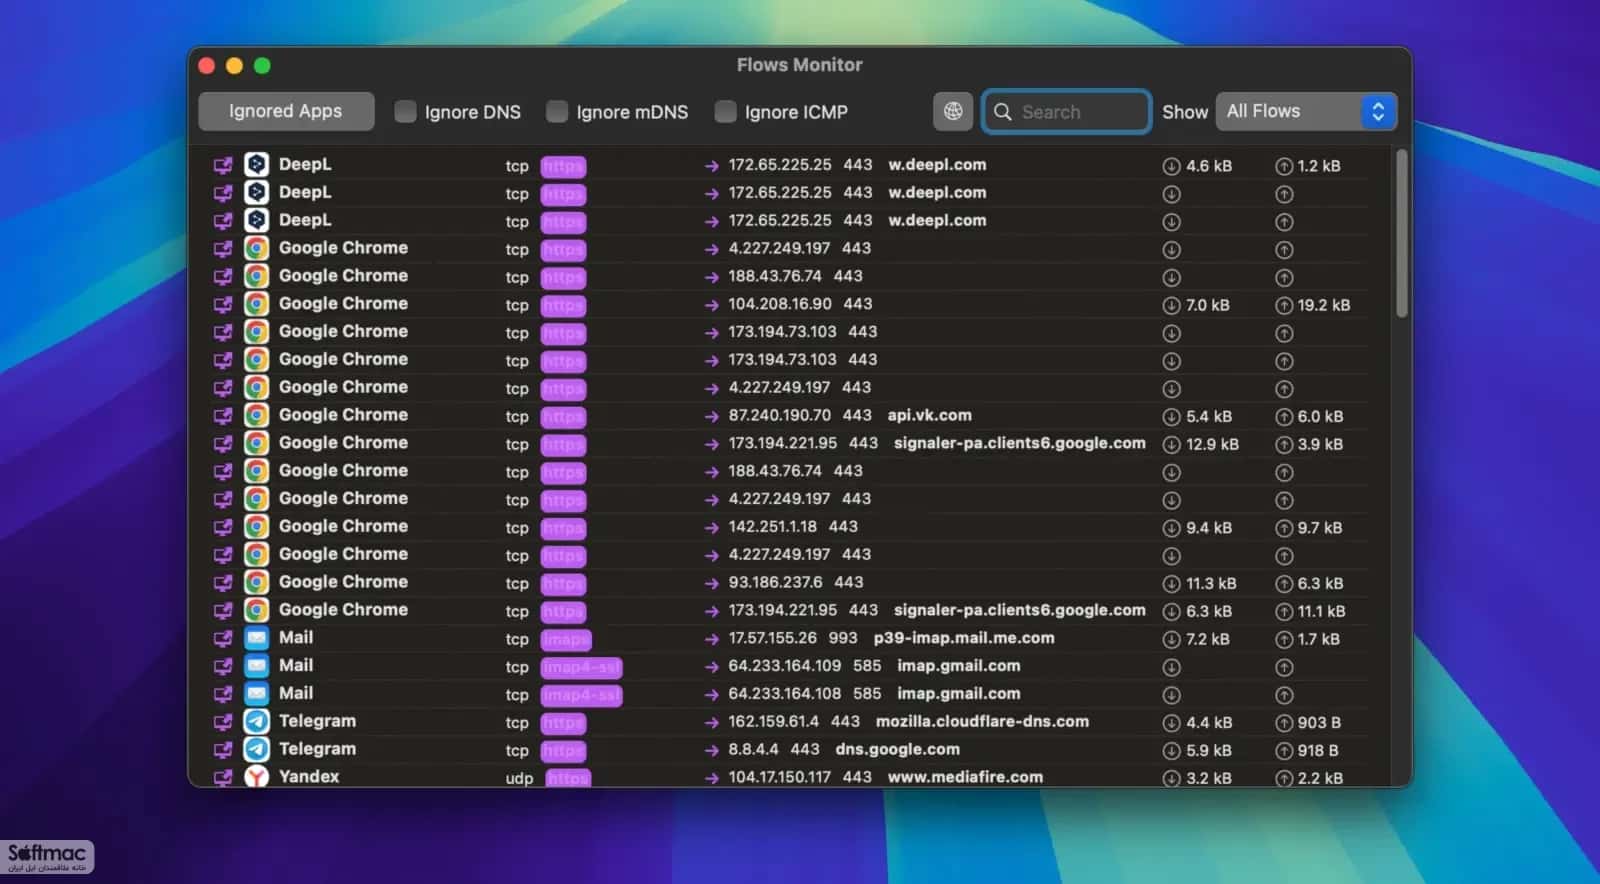Image resolution: width=1600 pixels, height=884 pixels.
Task: Click the upload icon beside 9.7 kB
Action: tap(1284, 527)
